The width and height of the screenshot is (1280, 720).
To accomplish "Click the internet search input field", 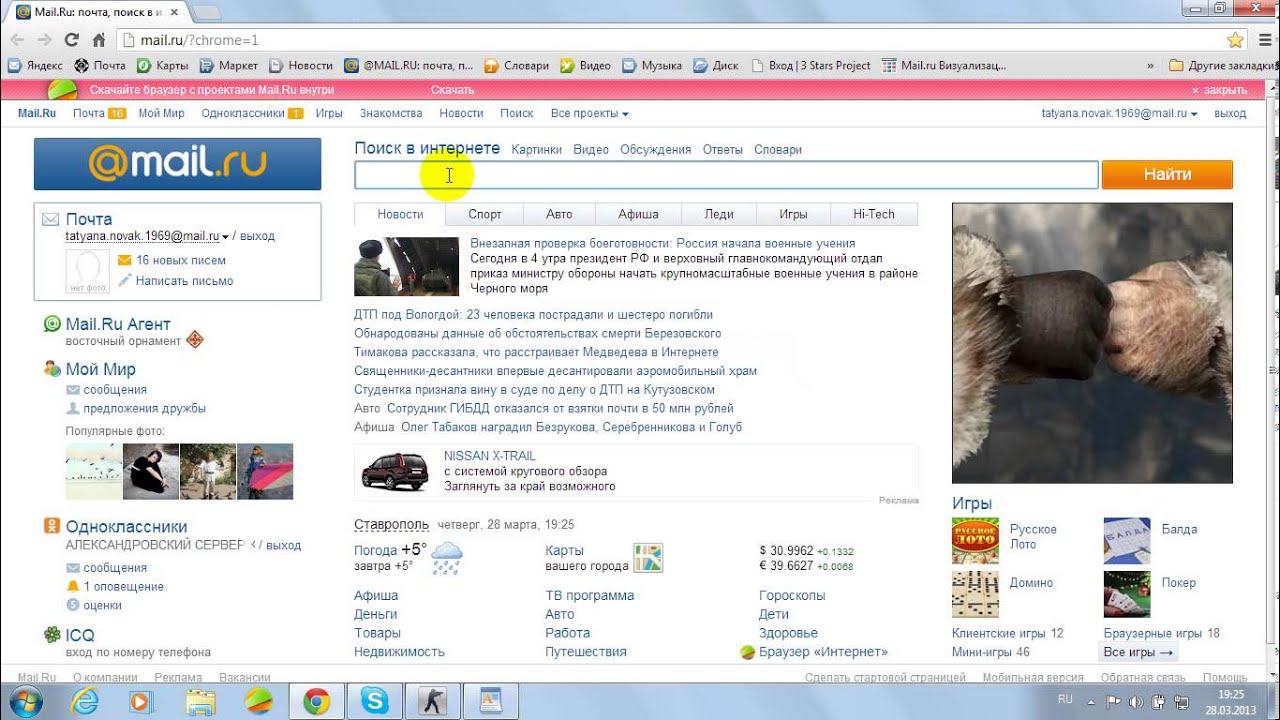I will point(726,175).
